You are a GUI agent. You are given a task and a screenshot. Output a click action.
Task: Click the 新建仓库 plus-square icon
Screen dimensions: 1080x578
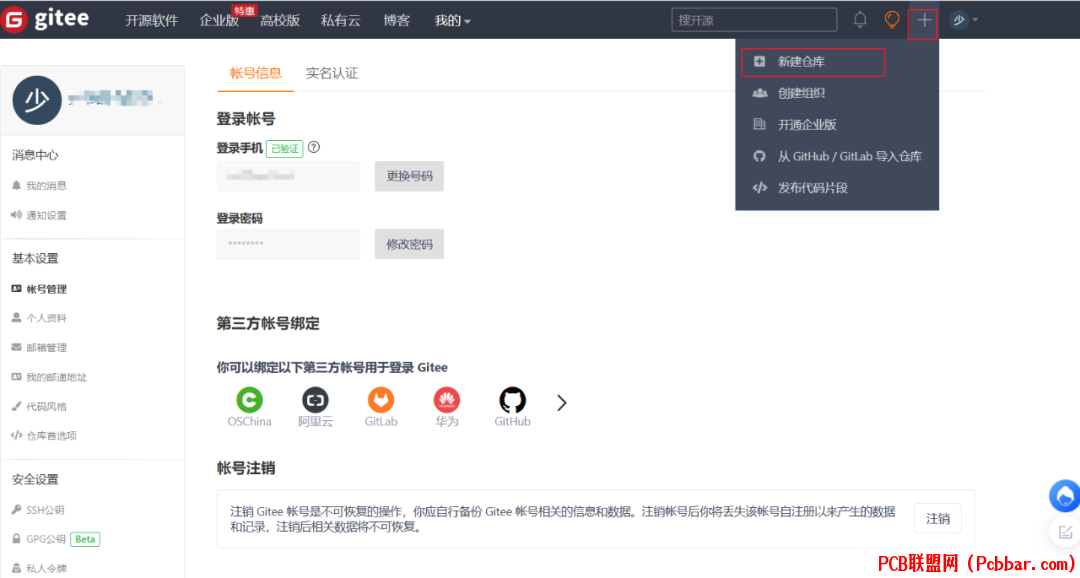[759, 61]
